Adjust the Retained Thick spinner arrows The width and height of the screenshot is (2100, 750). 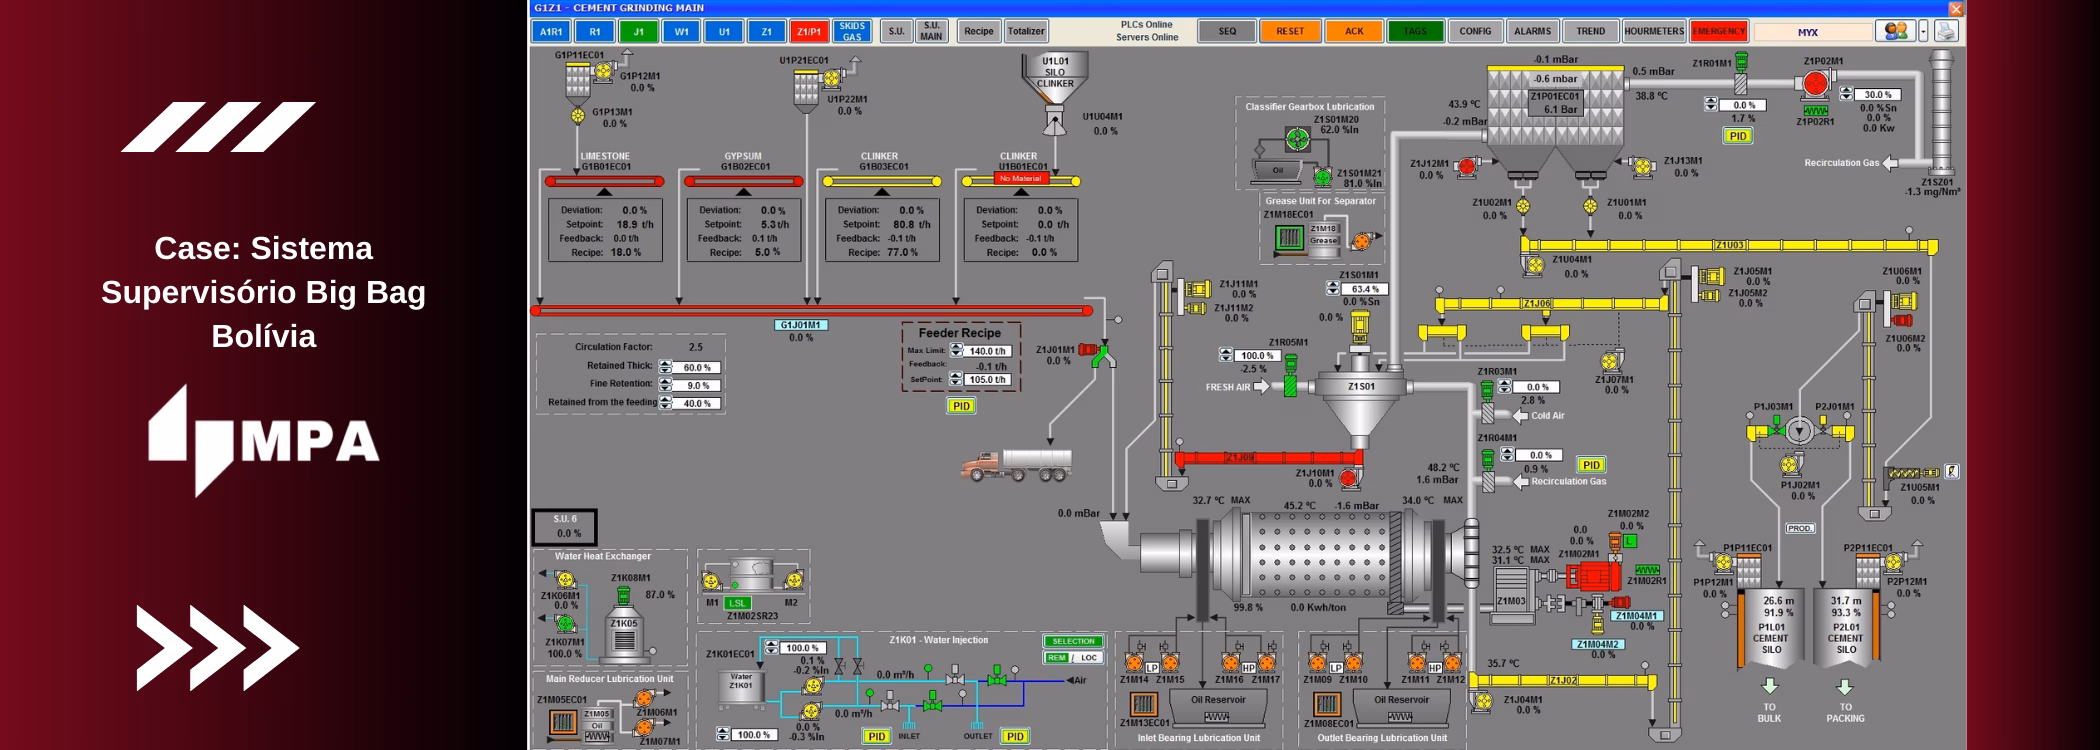(666, 367)
